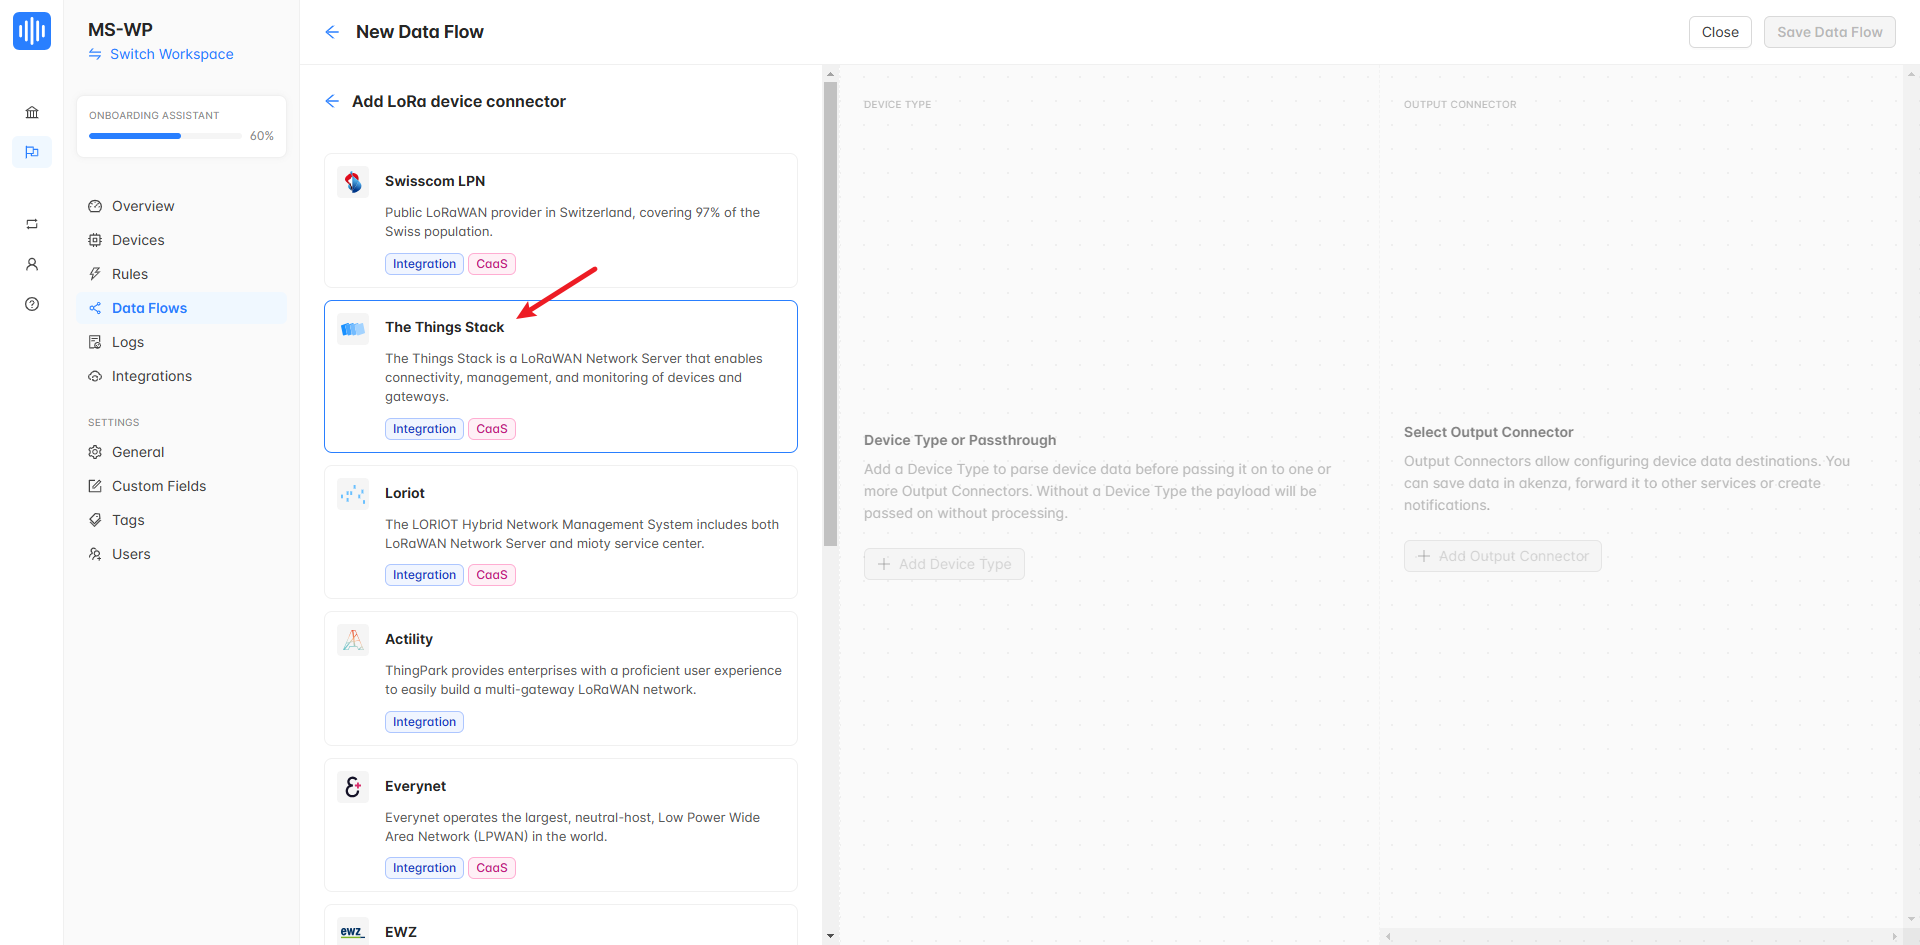The width and height of the screenshot is (1920, 945).
Task: Open Custom Fields settings
Action: [x=181, y=486]
